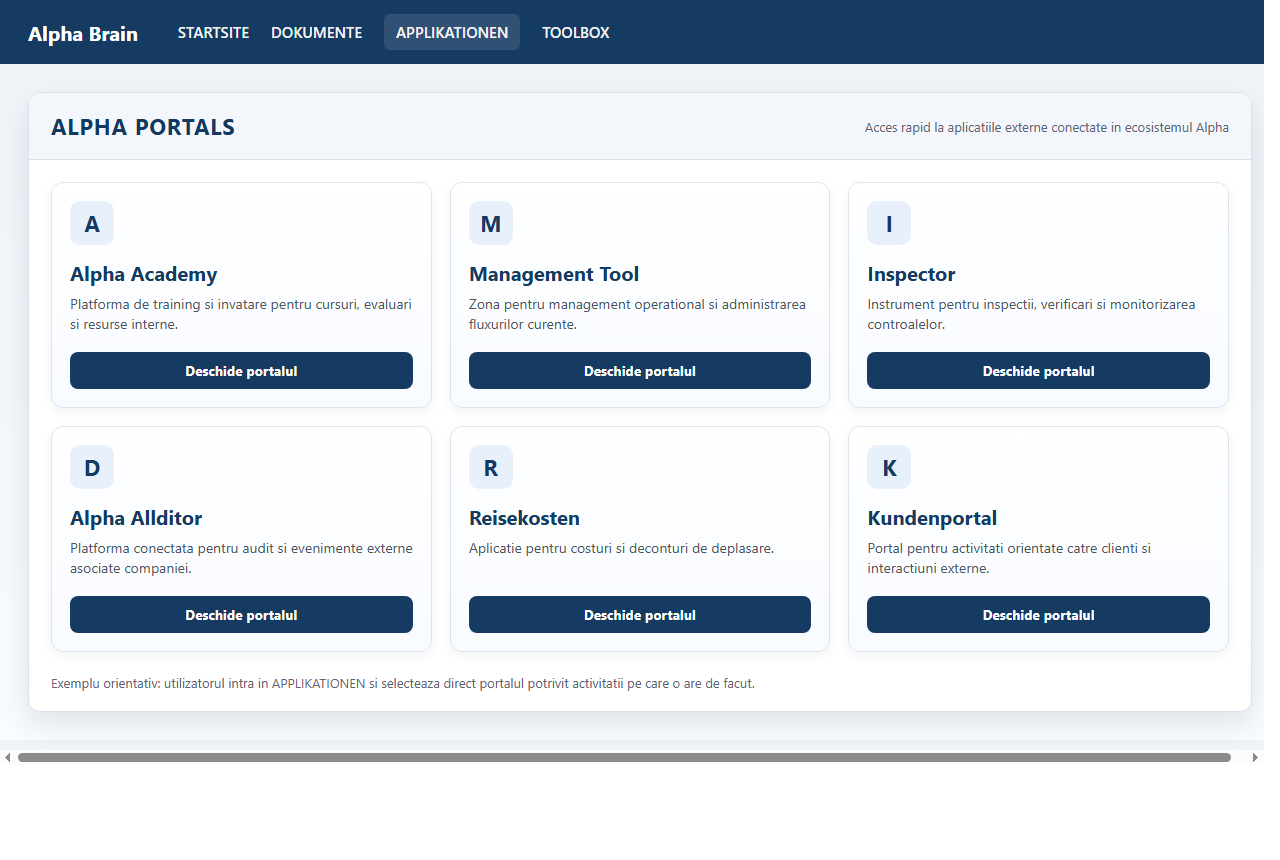1280x860 pixels.
Task: Select the APPLIKATIONEN navigation tab
Action: point(452,32)
